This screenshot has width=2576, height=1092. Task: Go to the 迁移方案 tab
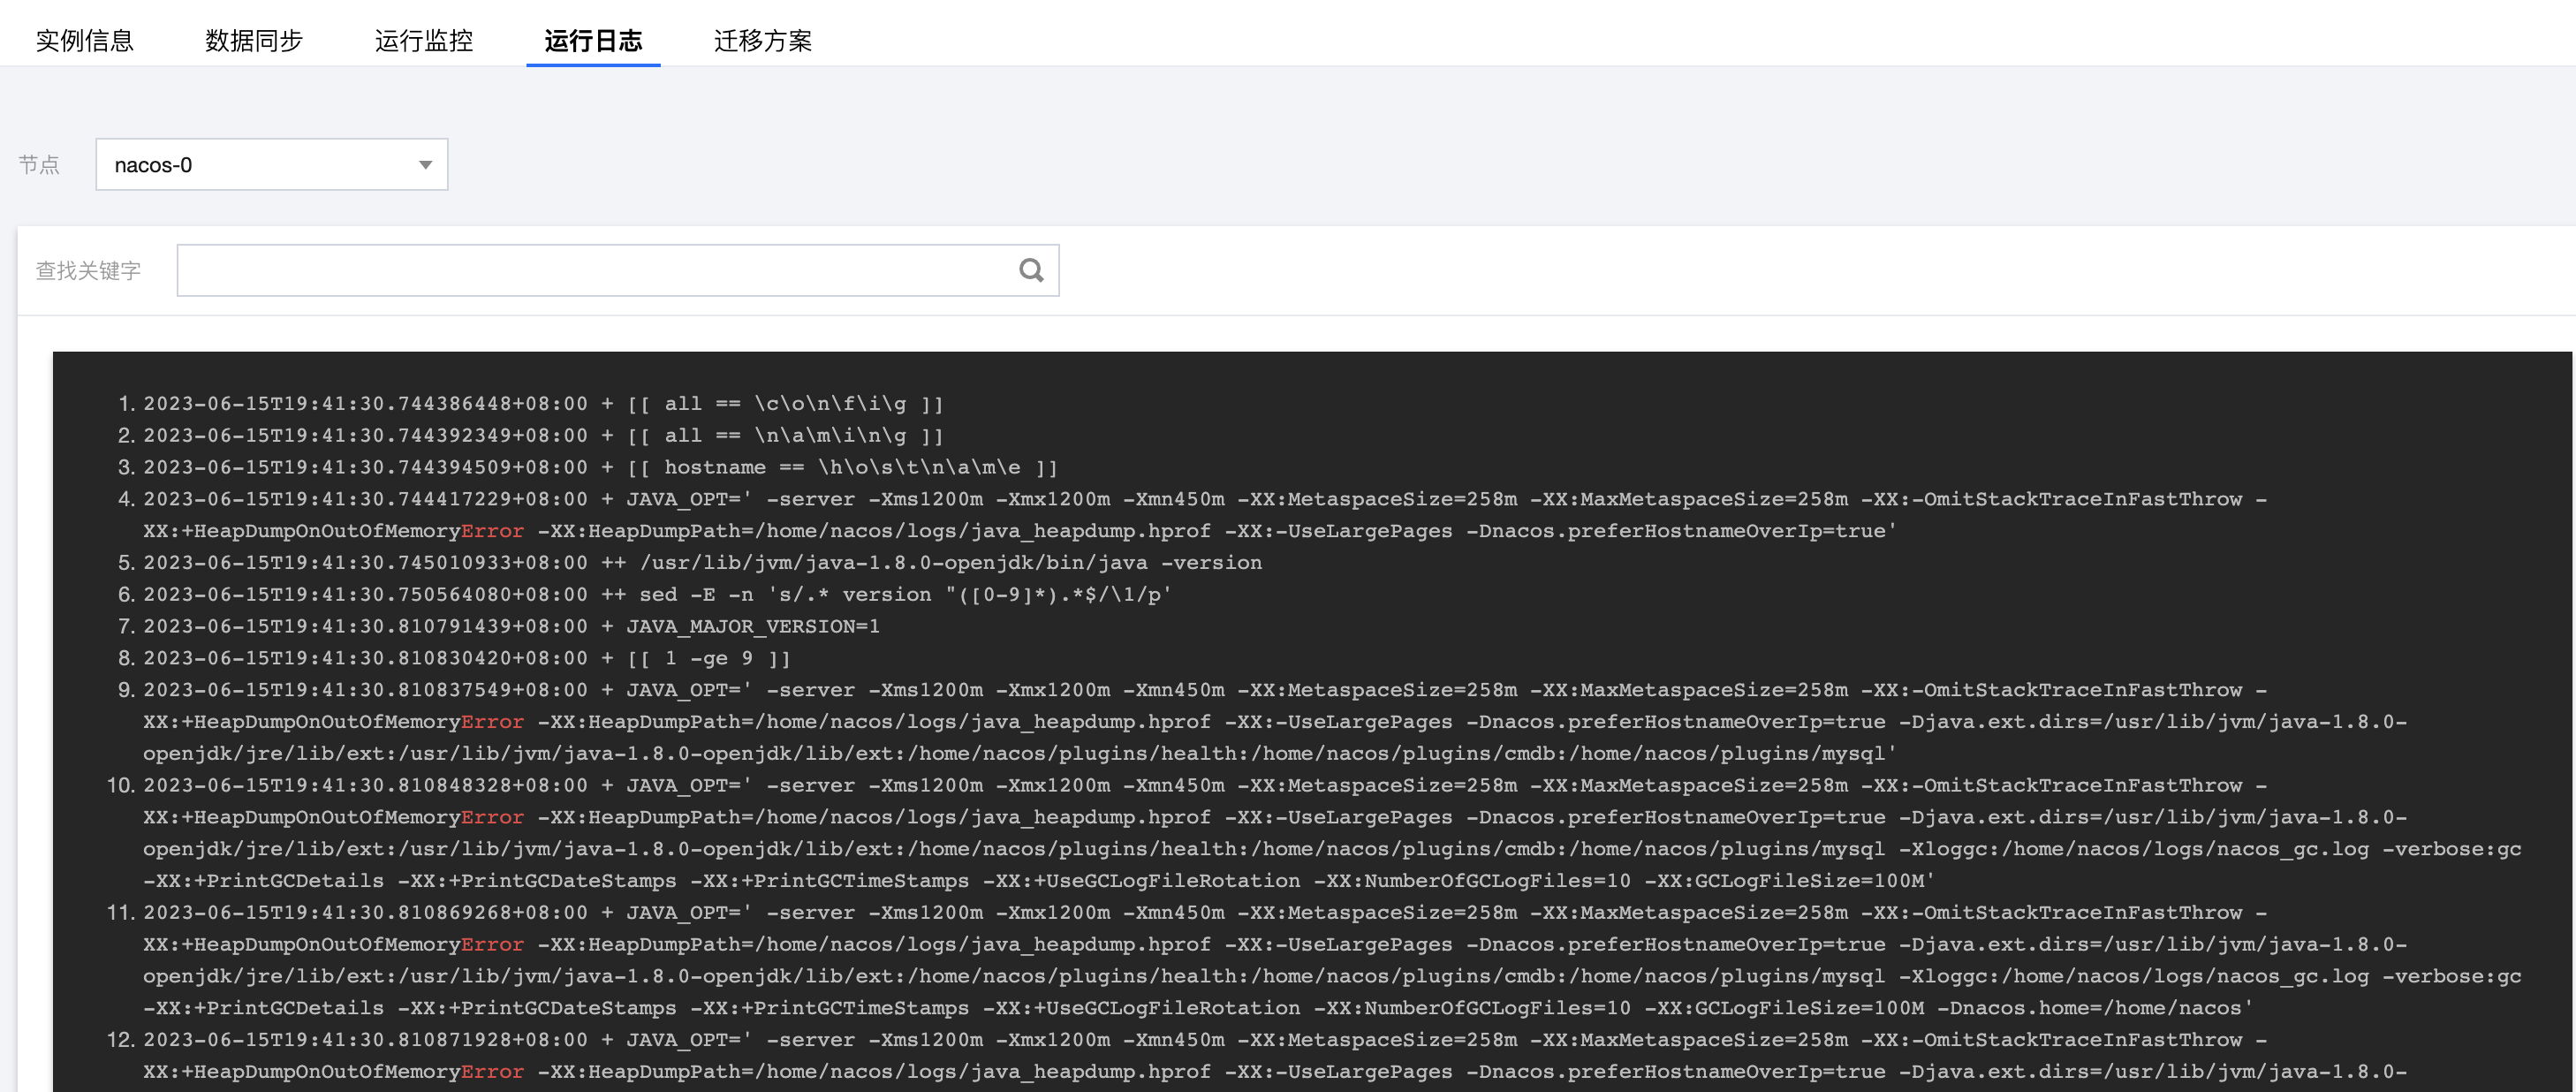[x=763, y=41]
